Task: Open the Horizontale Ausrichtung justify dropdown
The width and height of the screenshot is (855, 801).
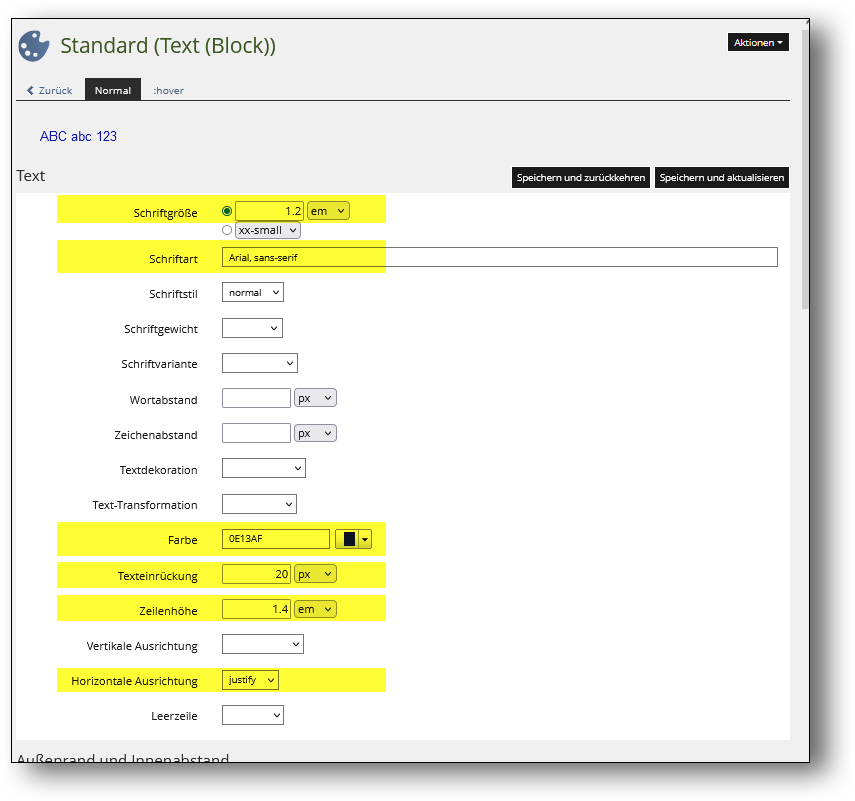Action: point(250,680)
